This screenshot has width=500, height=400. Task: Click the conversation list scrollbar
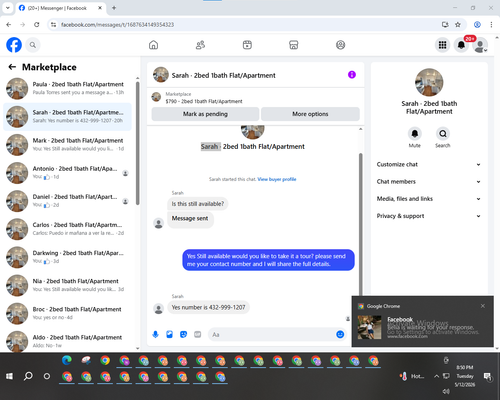point(138,143)
